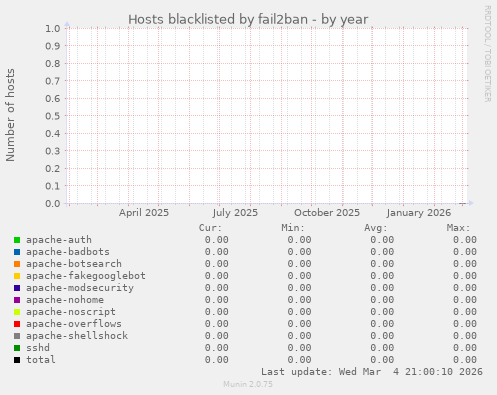Click the sshd dark green swatch

(17, 348)
